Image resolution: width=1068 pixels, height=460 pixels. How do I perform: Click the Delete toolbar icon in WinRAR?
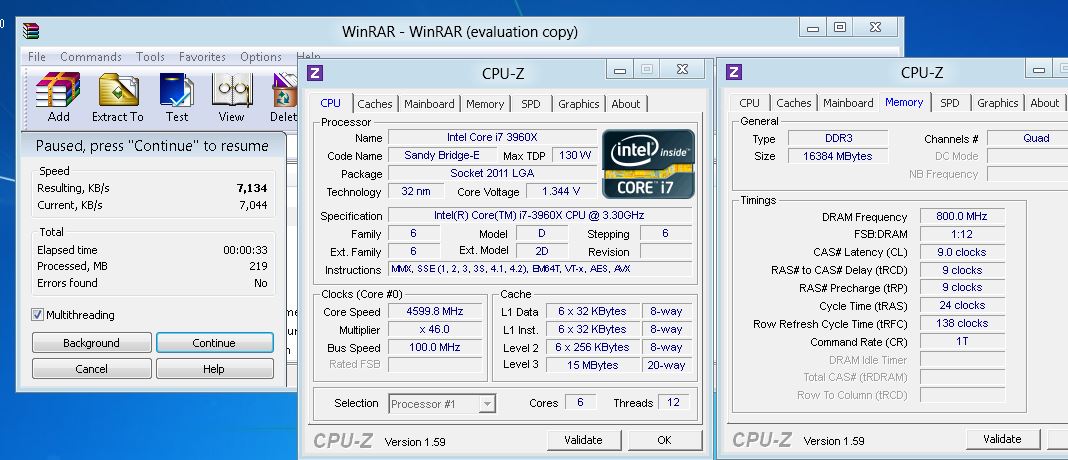[x=284, y=97]
